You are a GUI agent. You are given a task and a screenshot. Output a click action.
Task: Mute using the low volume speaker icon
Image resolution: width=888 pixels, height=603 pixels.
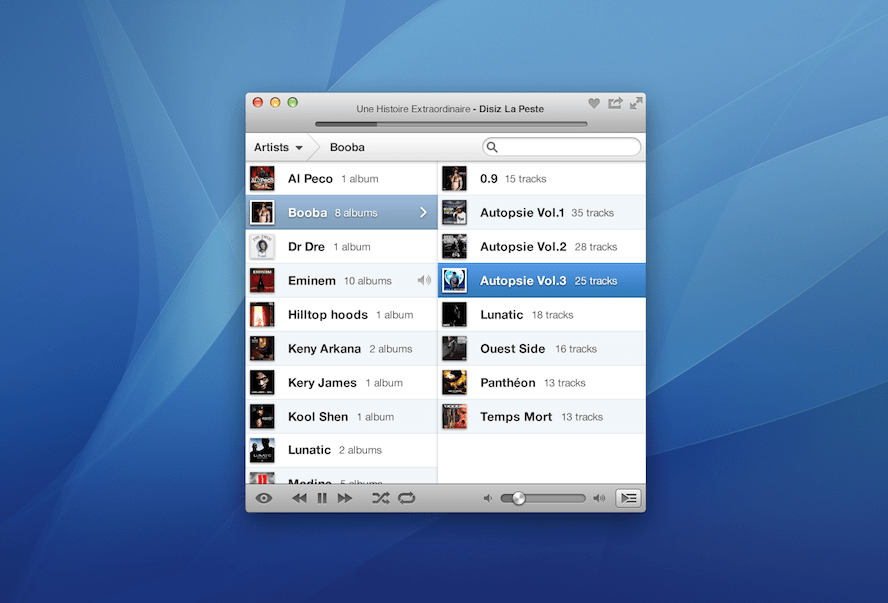pos(488,498)
